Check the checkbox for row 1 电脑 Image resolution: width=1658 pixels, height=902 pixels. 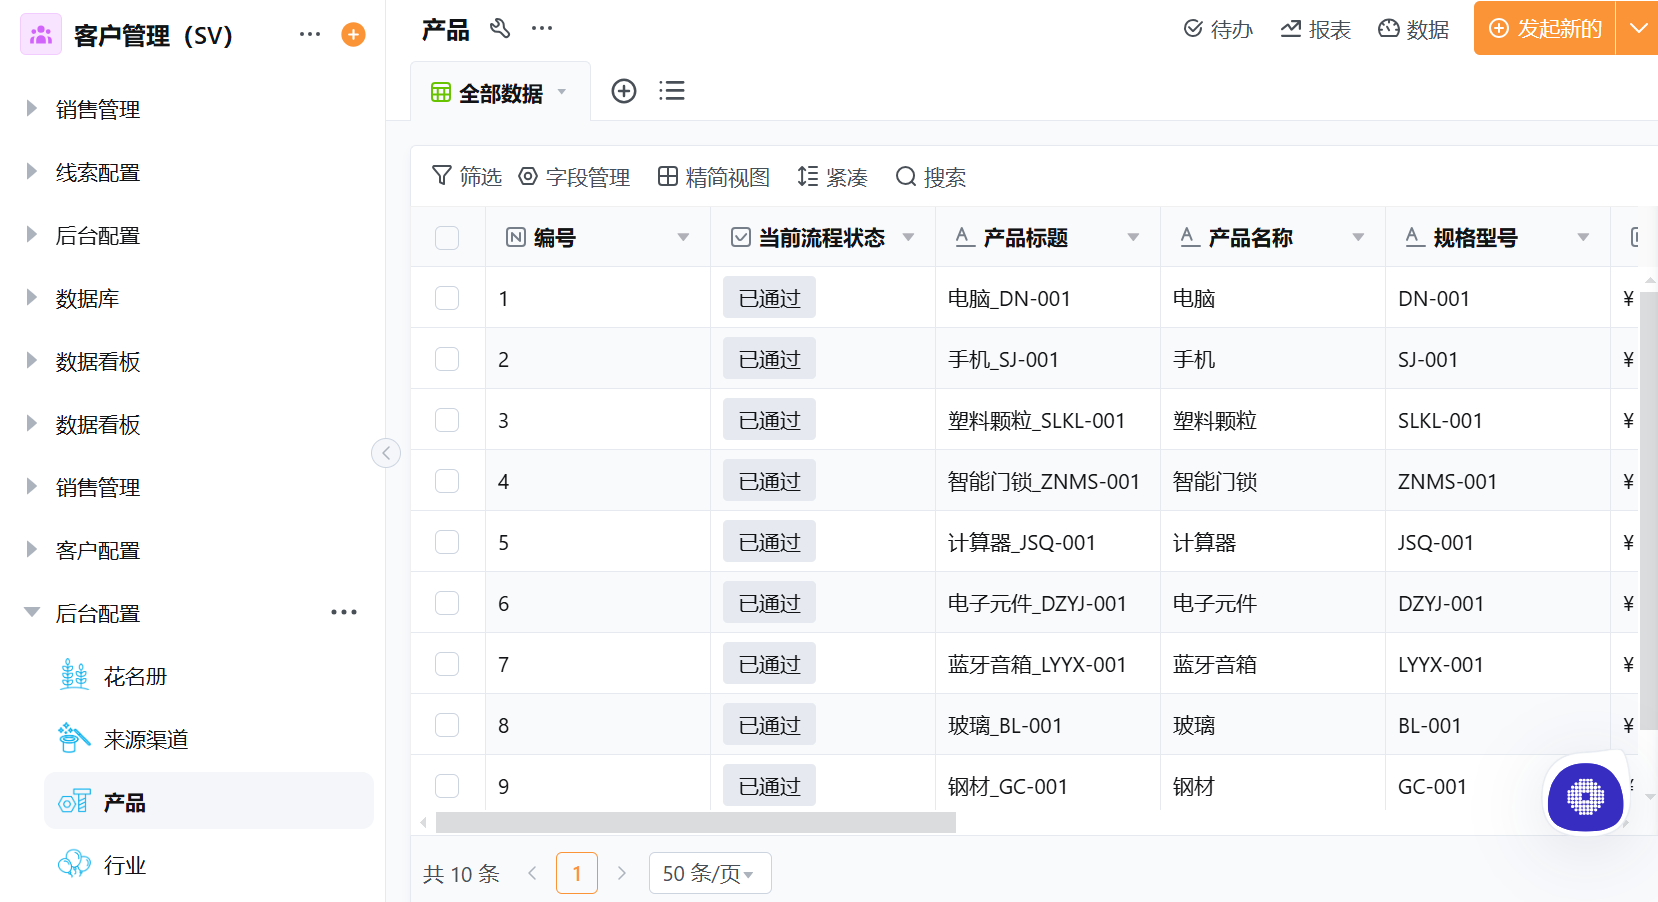pyautogui.click(x=447, y=297)
